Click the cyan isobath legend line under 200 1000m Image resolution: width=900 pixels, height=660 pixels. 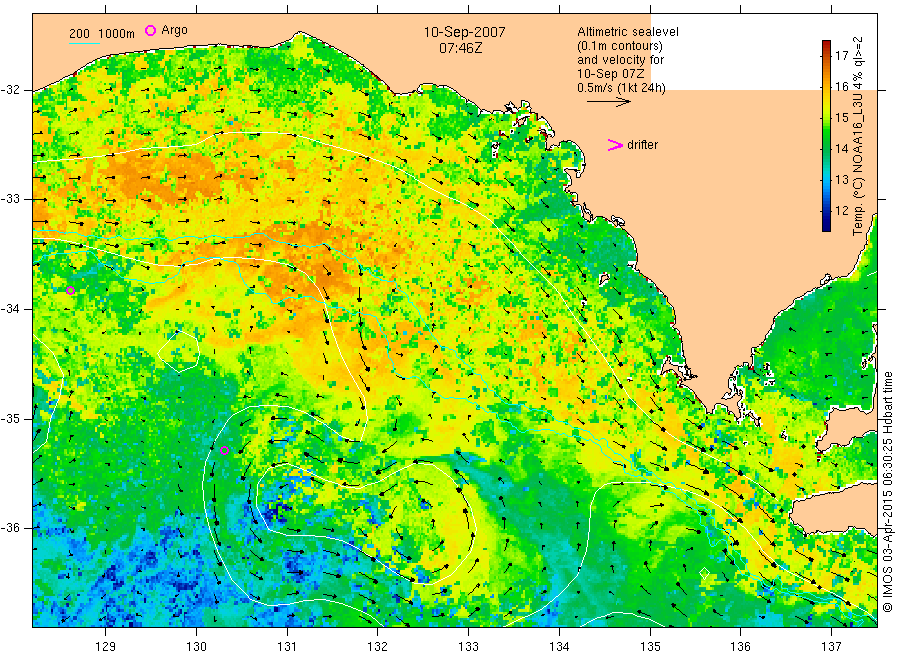click(84, 42)
